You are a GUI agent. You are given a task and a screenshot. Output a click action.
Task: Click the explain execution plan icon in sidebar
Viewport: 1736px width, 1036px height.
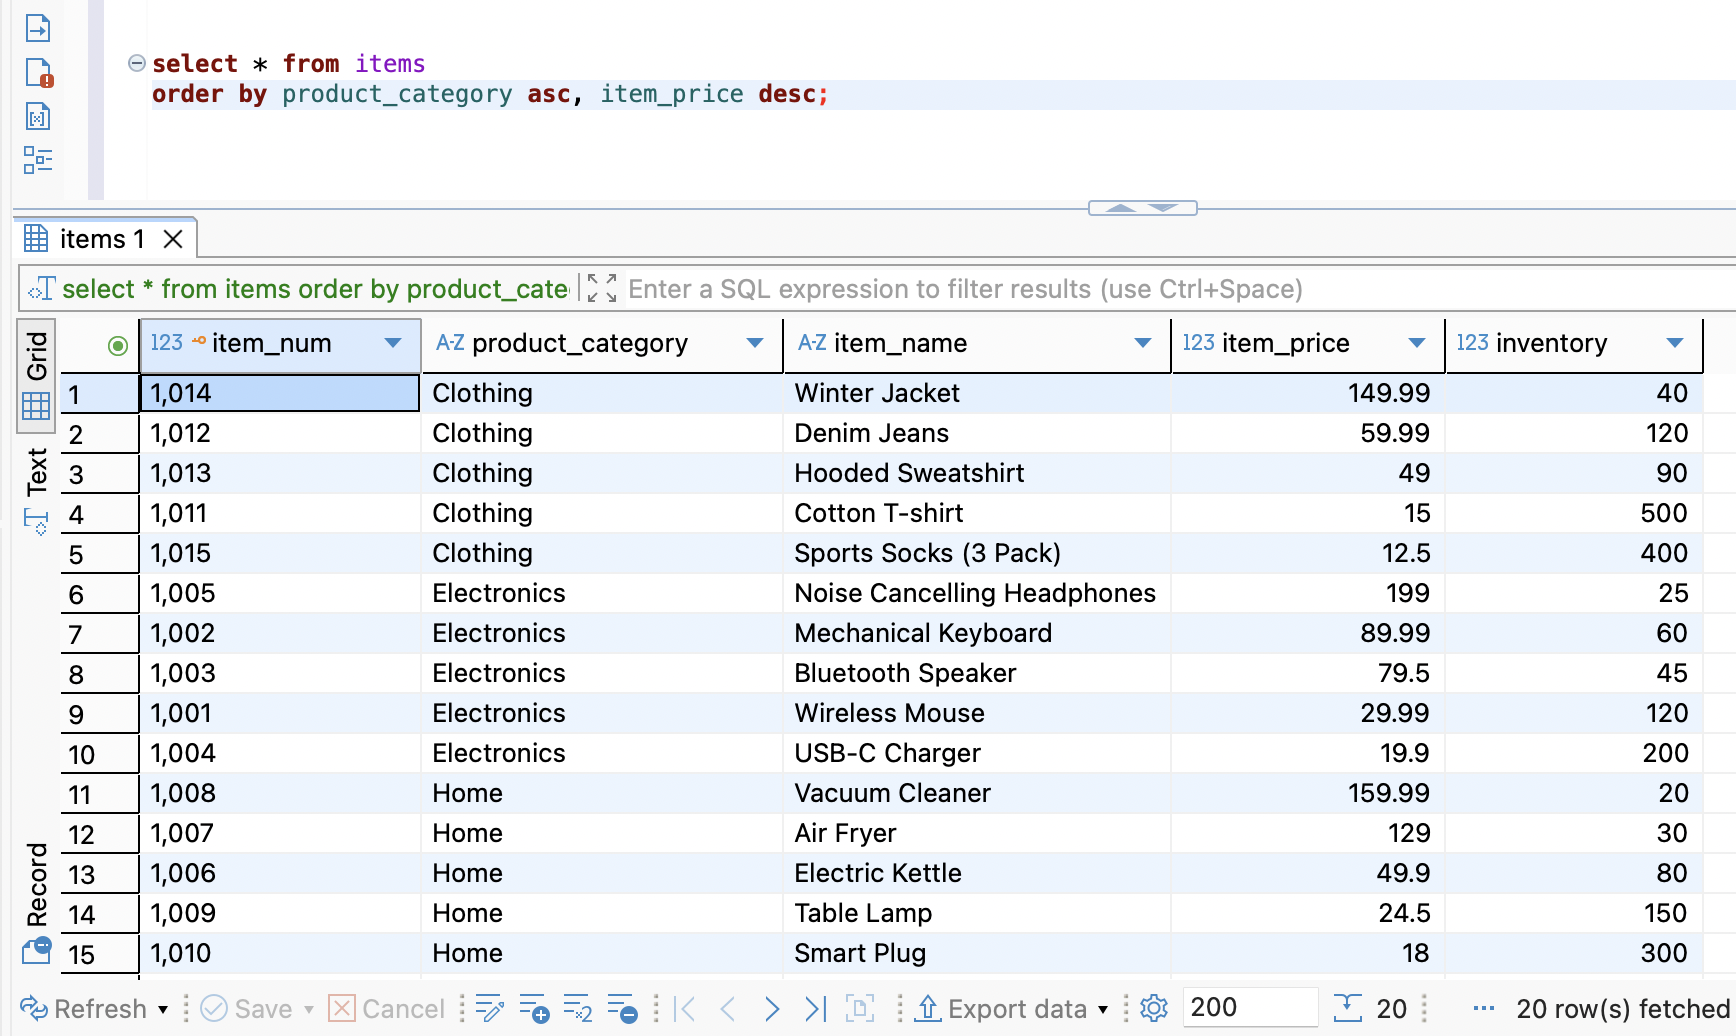pos(38,117)
